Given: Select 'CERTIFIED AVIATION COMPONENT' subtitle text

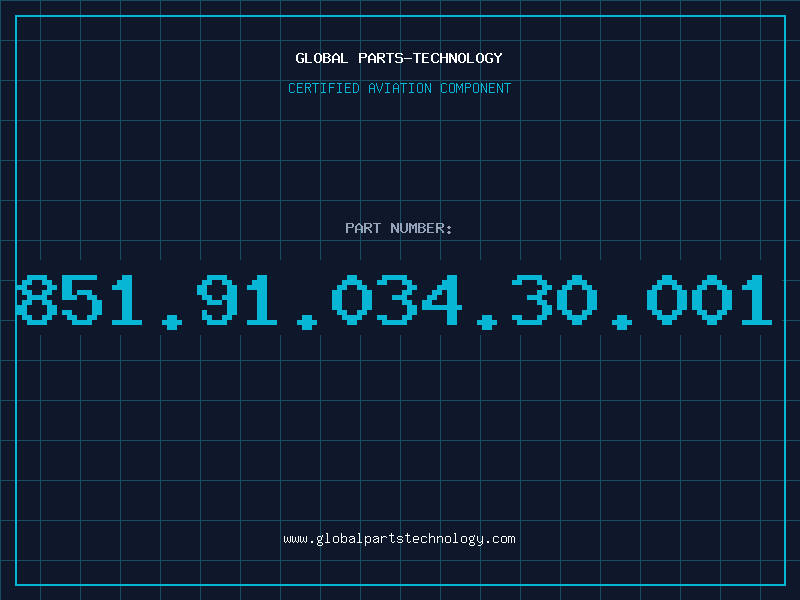Looking at the screenshot, I should pyautogui.click(x=399, y=88).
